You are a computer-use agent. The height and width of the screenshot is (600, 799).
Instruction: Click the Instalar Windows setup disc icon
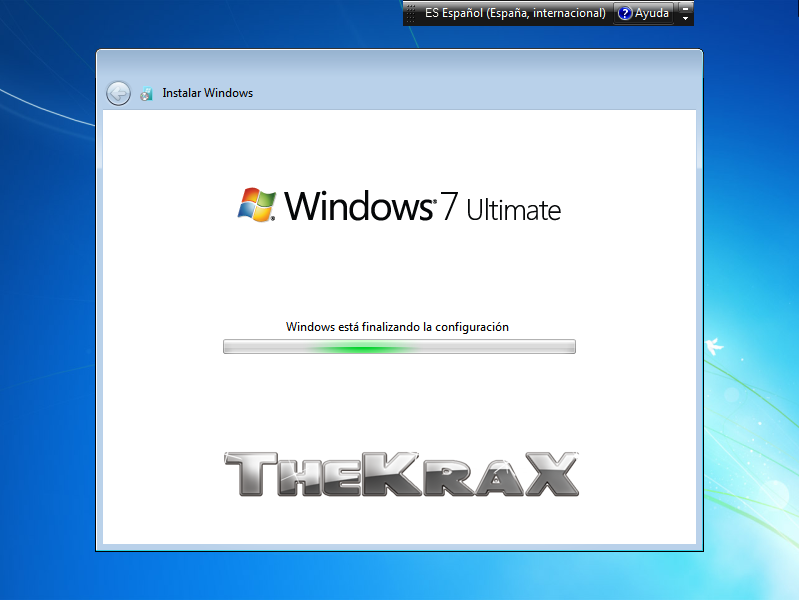pos(147,94)
